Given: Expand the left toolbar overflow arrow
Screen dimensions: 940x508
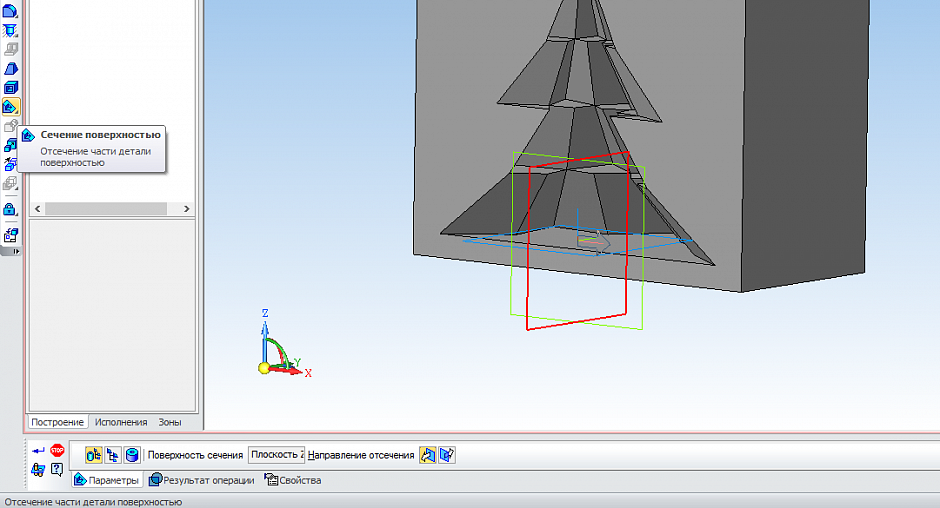Looking at the screenshot, I should tap(16, 251).
